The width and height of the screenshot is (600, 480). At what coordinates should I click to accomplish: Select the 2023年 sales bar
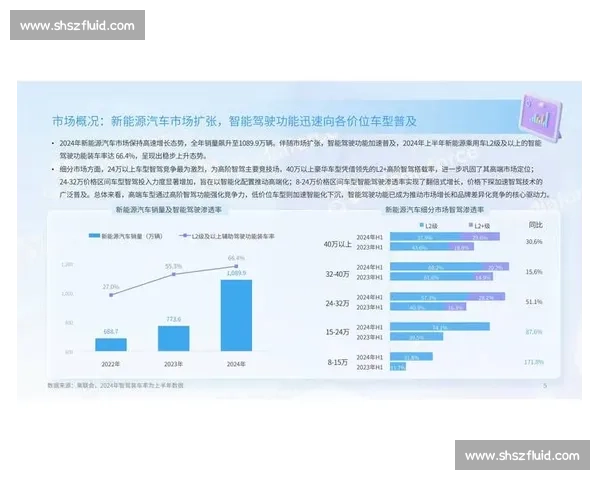click(x=174, y=338)
